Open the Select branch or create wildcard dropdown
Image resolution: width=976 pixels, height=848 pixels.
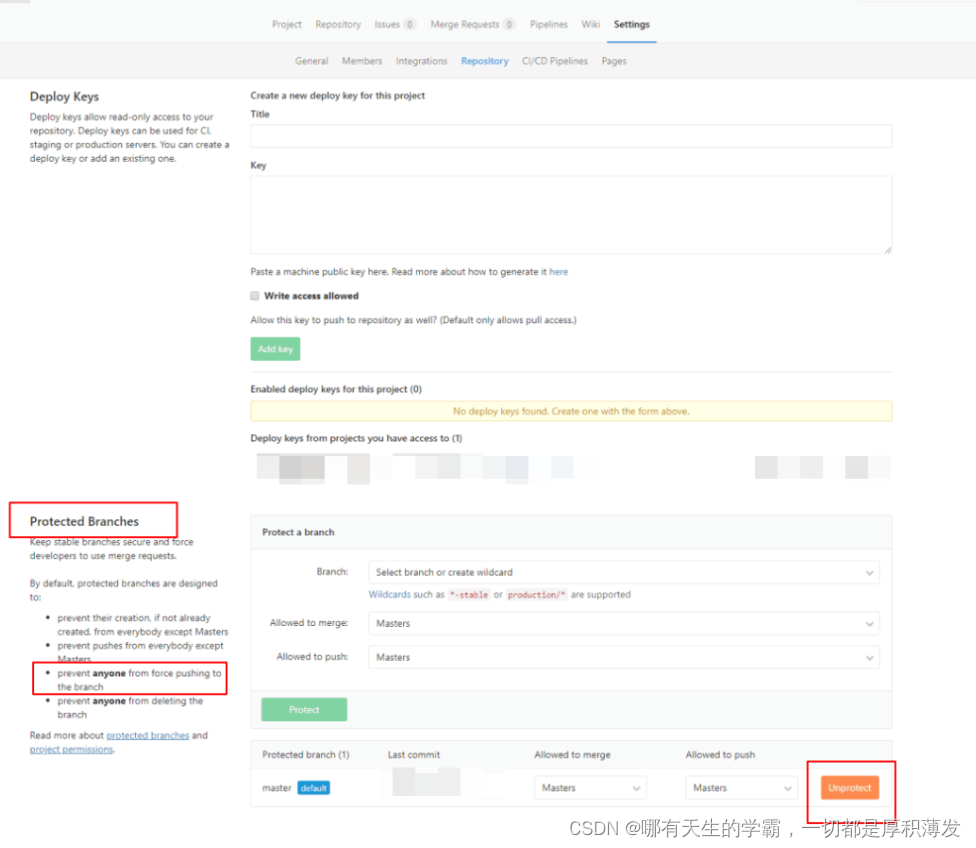[x=622, y=572]
